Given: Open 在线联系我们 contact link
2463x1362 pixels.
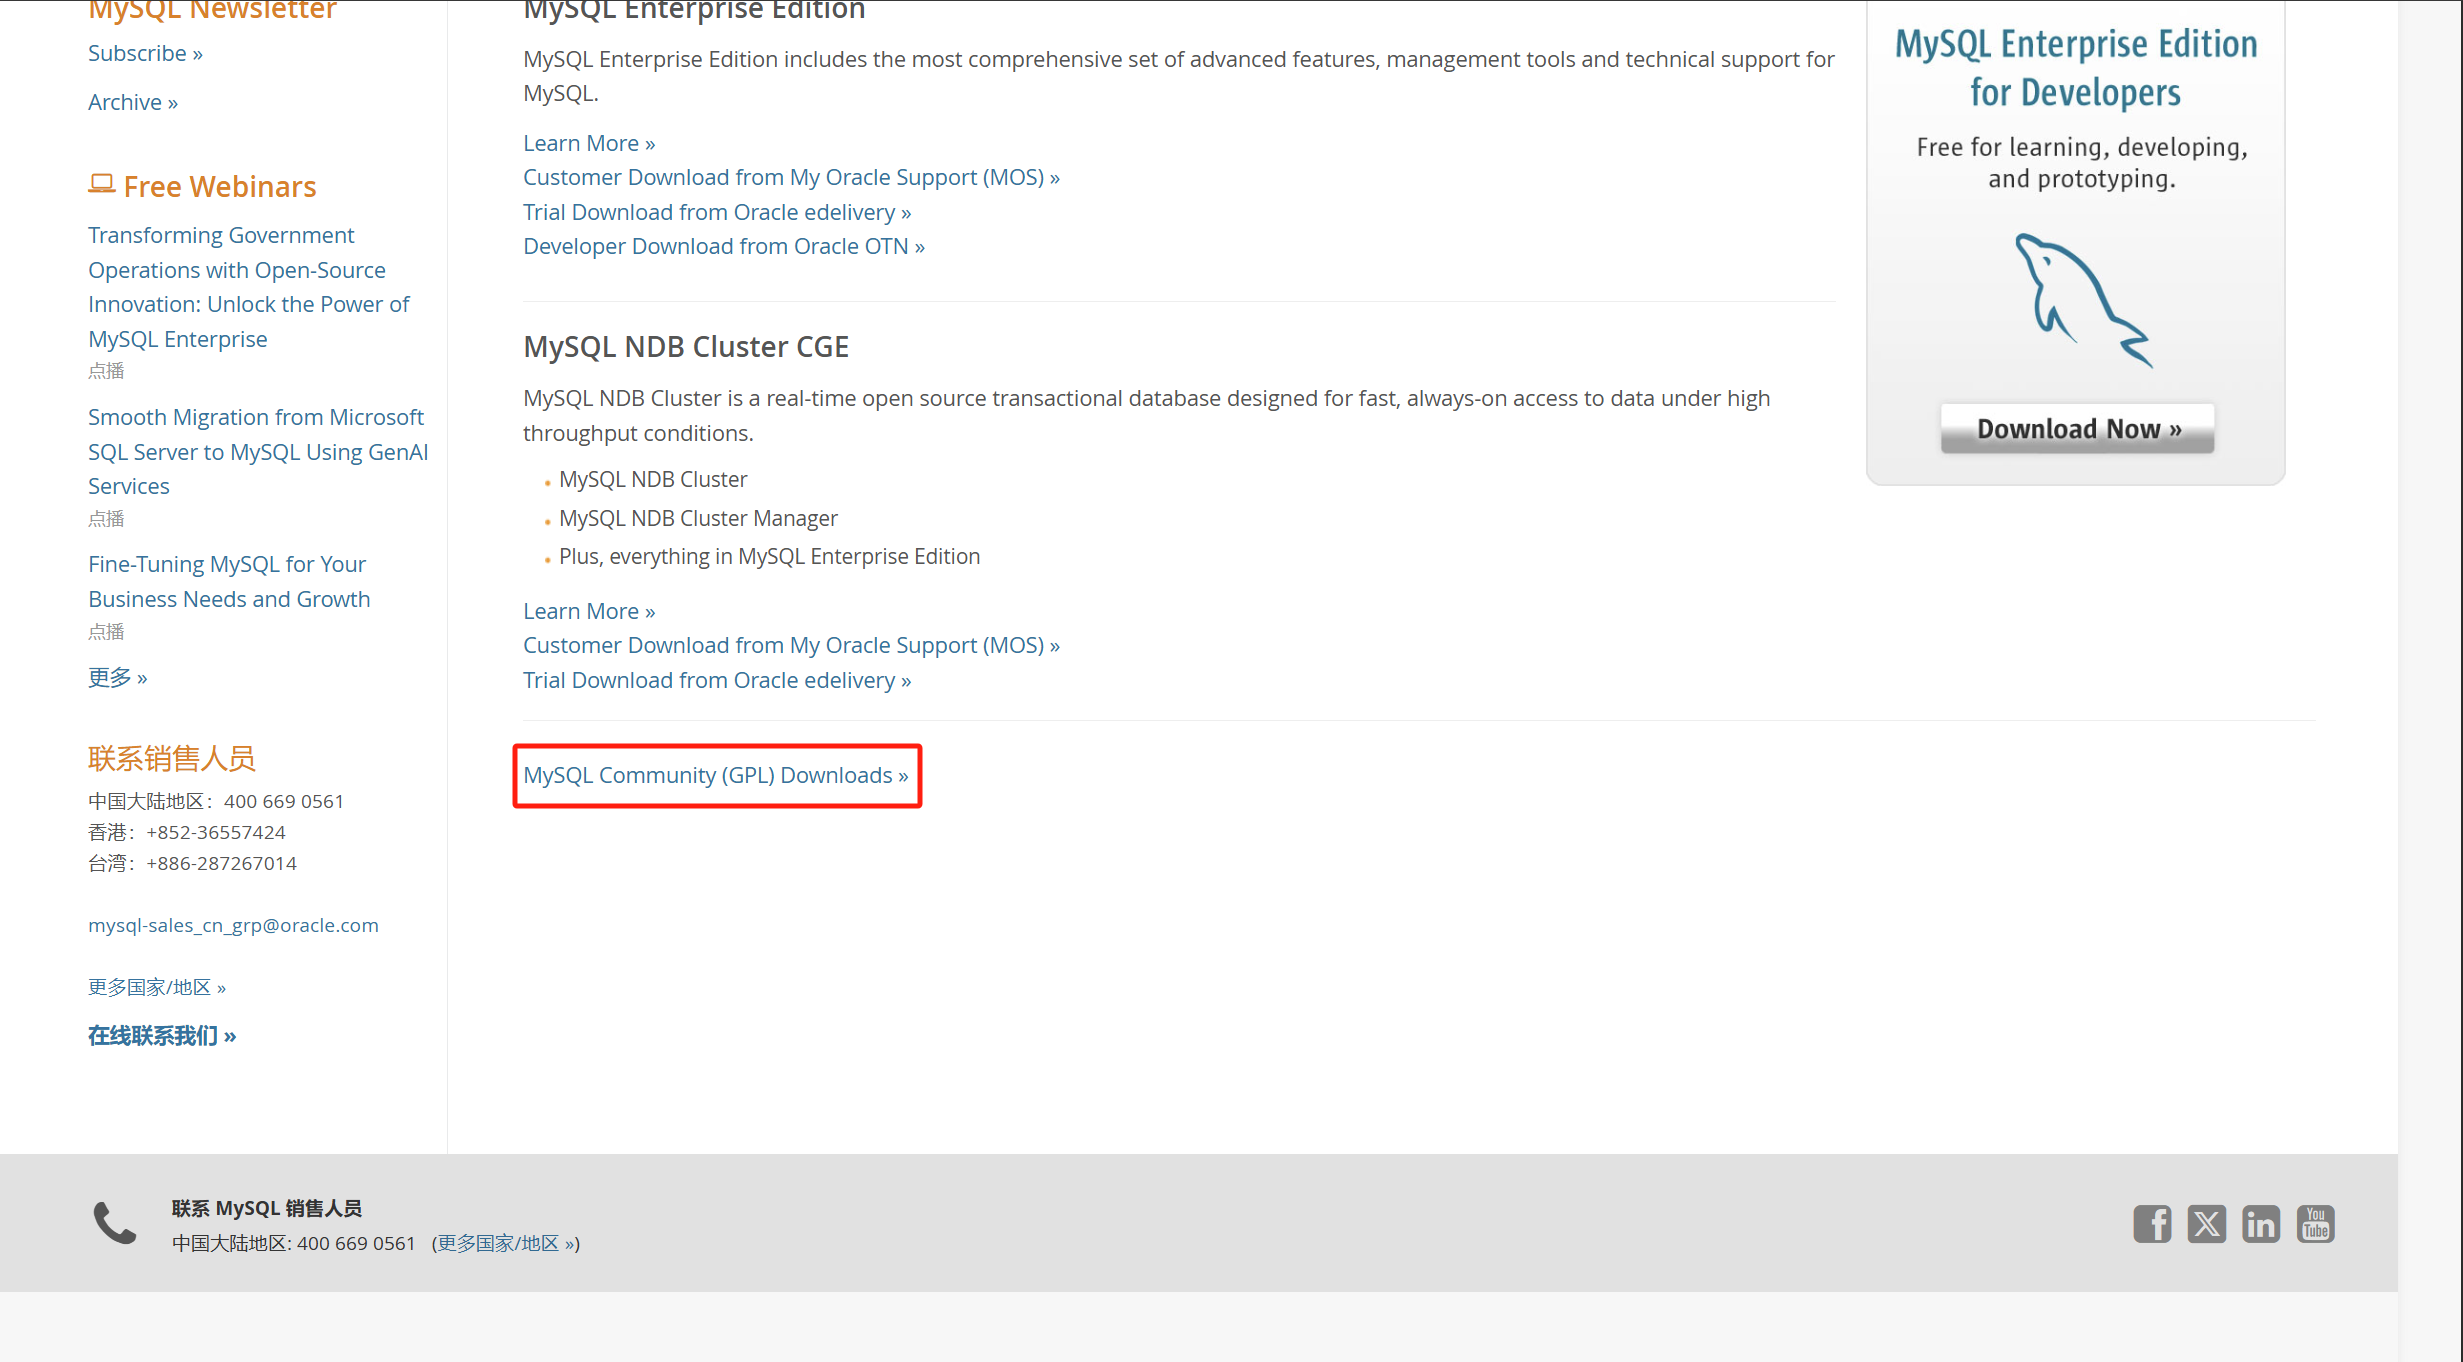Looking at the screenshot, I should pos(161,1035).
